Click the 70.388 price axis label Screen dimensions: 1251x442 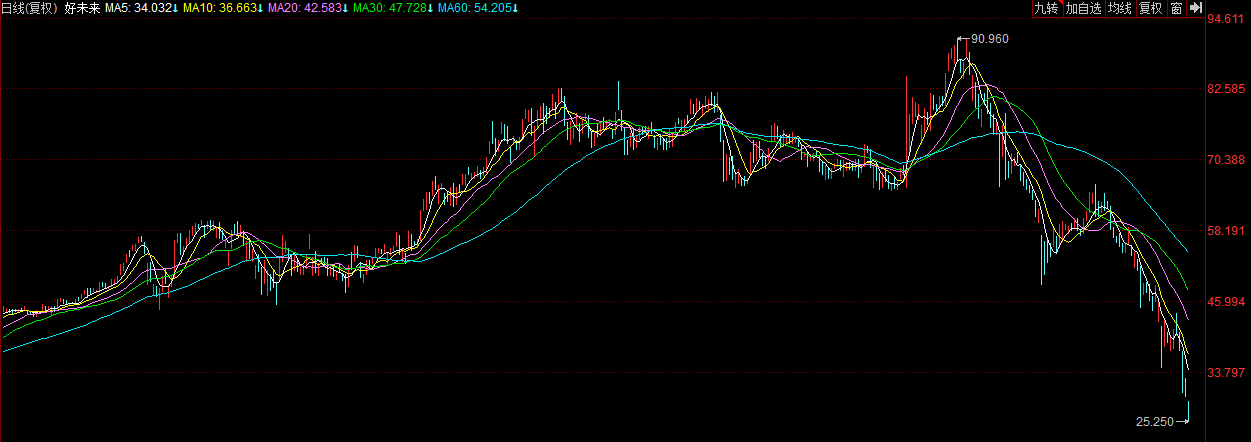1226,159
